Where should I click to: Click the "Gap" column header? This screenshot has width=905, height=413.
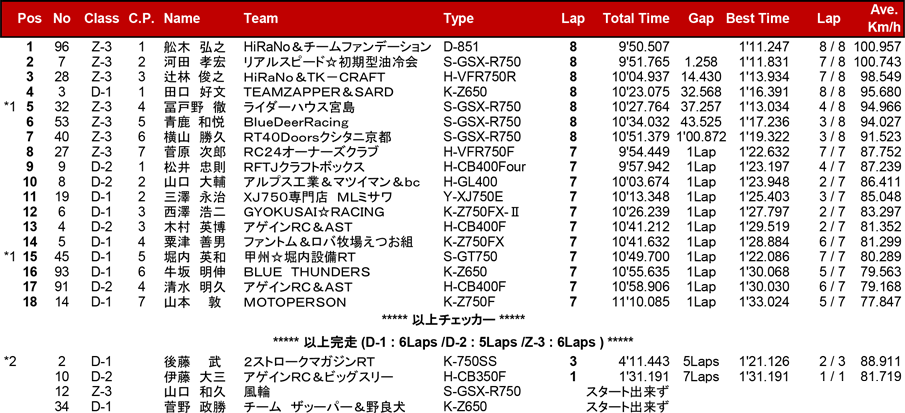[x=700, y=18]
